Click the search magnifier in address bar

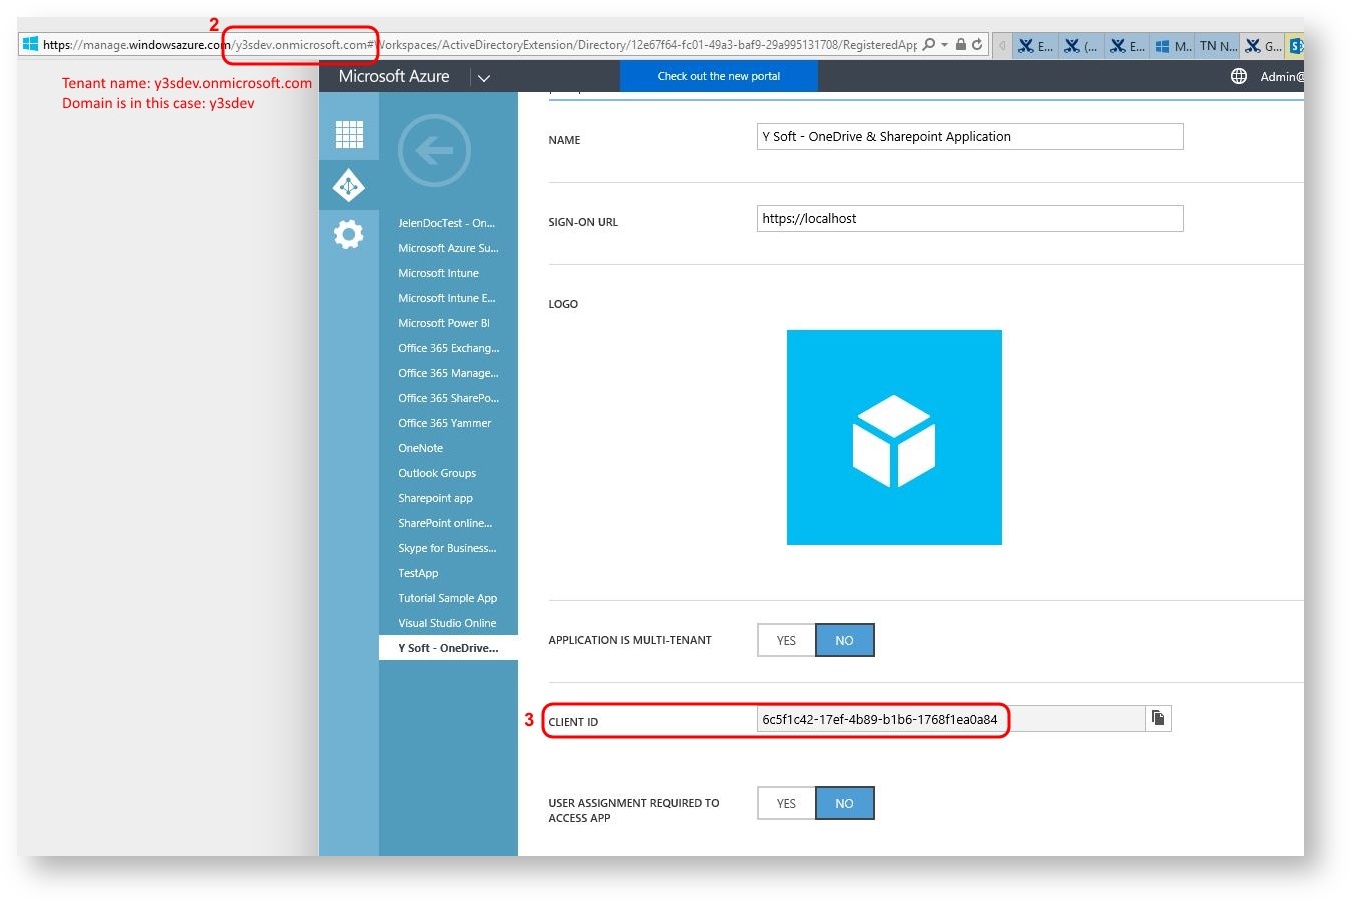[x=929, y=45]
